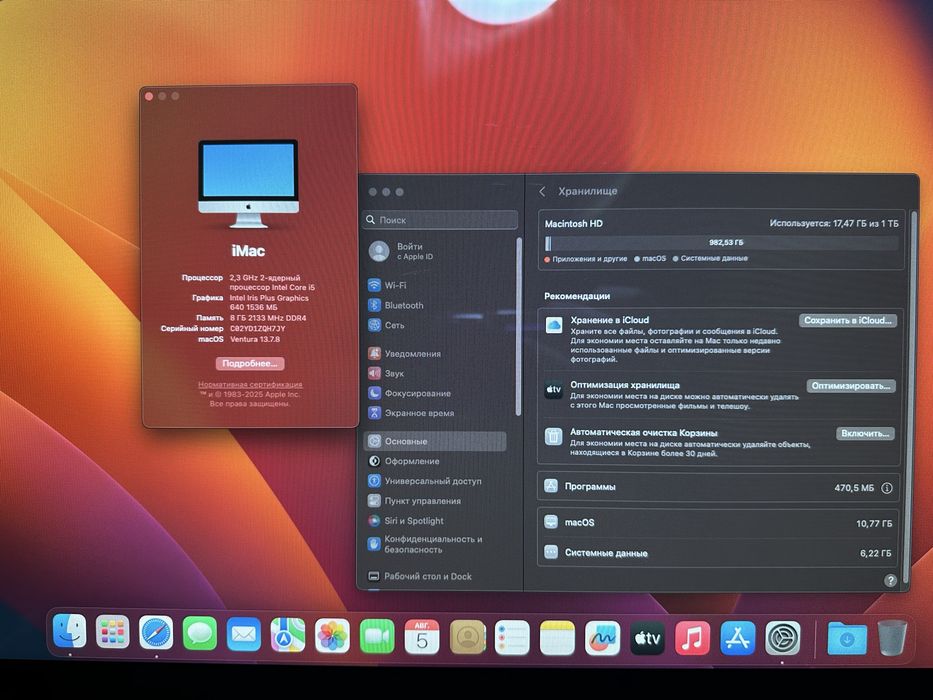Select Основные in the sidebar

435,441
